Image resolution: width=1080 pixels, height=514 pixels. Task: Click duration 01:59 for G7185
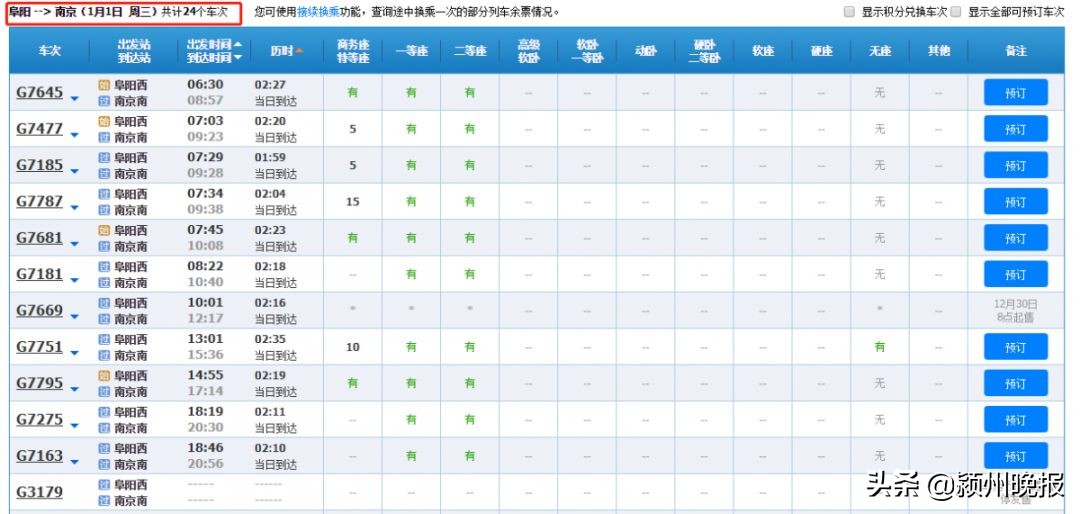(x=270, y=157)
